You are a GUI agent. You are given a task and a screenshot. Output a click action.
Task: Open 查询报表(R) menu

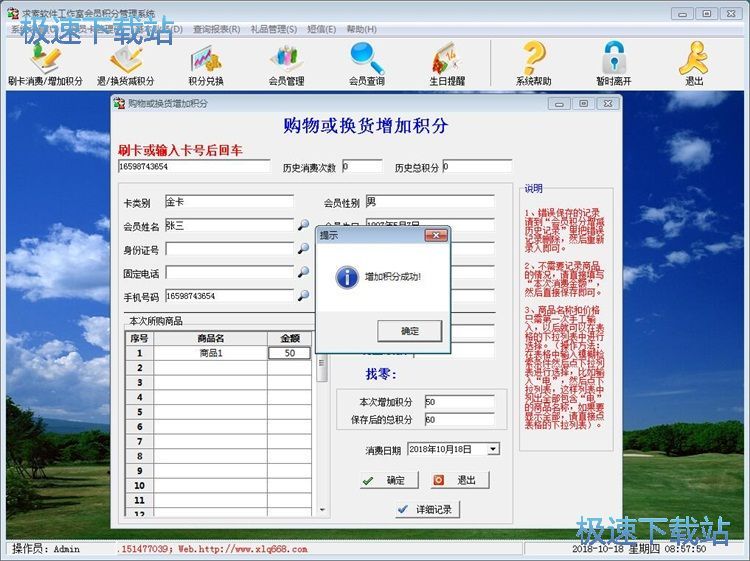click(216, 29)
